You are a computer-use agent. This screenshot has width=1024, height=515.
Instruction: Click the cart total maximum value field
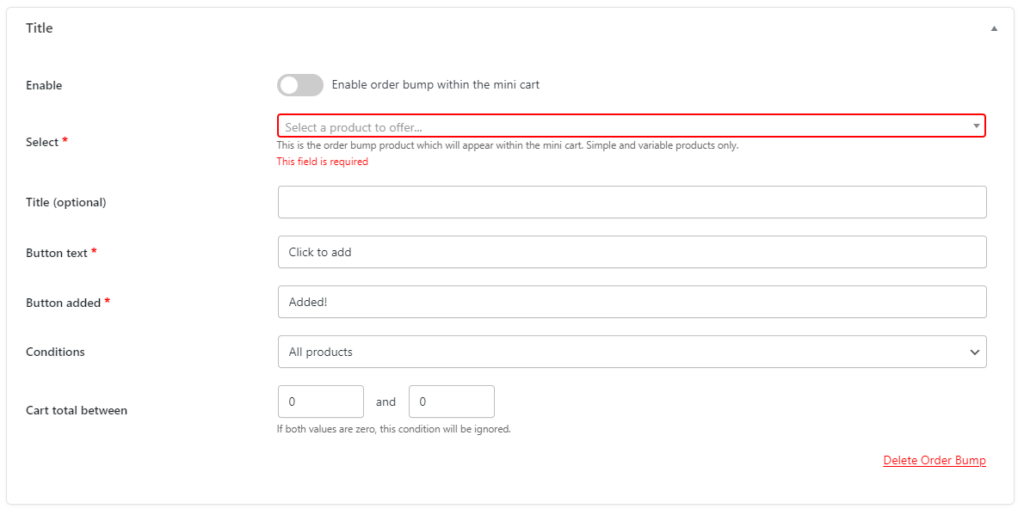coord(451,401)
